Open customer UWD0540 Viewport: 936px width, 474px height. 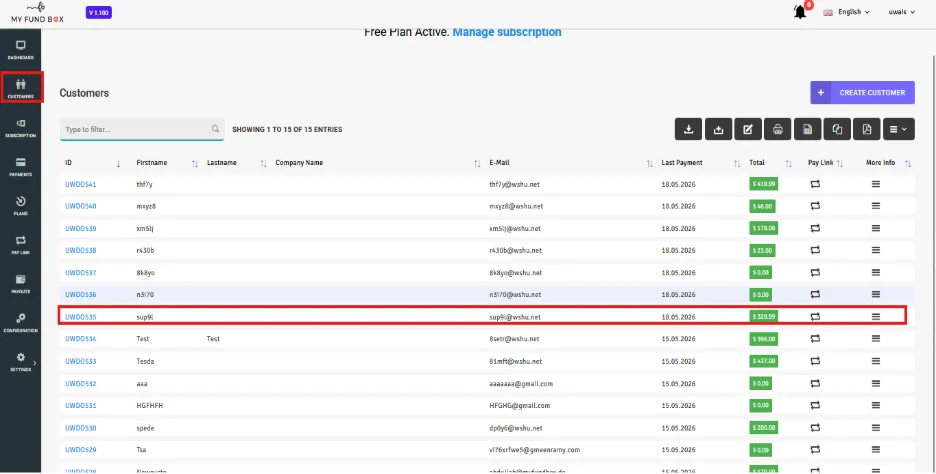pyautogui.click(x=81, y=207)
